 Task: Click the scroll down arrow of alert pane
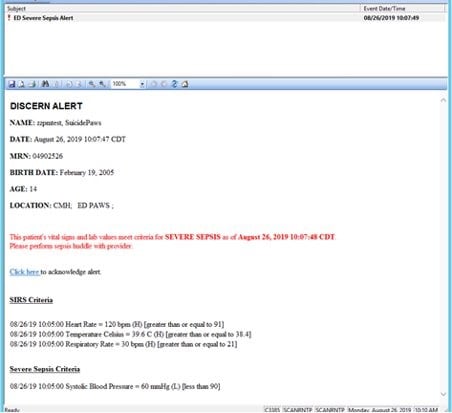pyautogui.click(x=443, y=394)
